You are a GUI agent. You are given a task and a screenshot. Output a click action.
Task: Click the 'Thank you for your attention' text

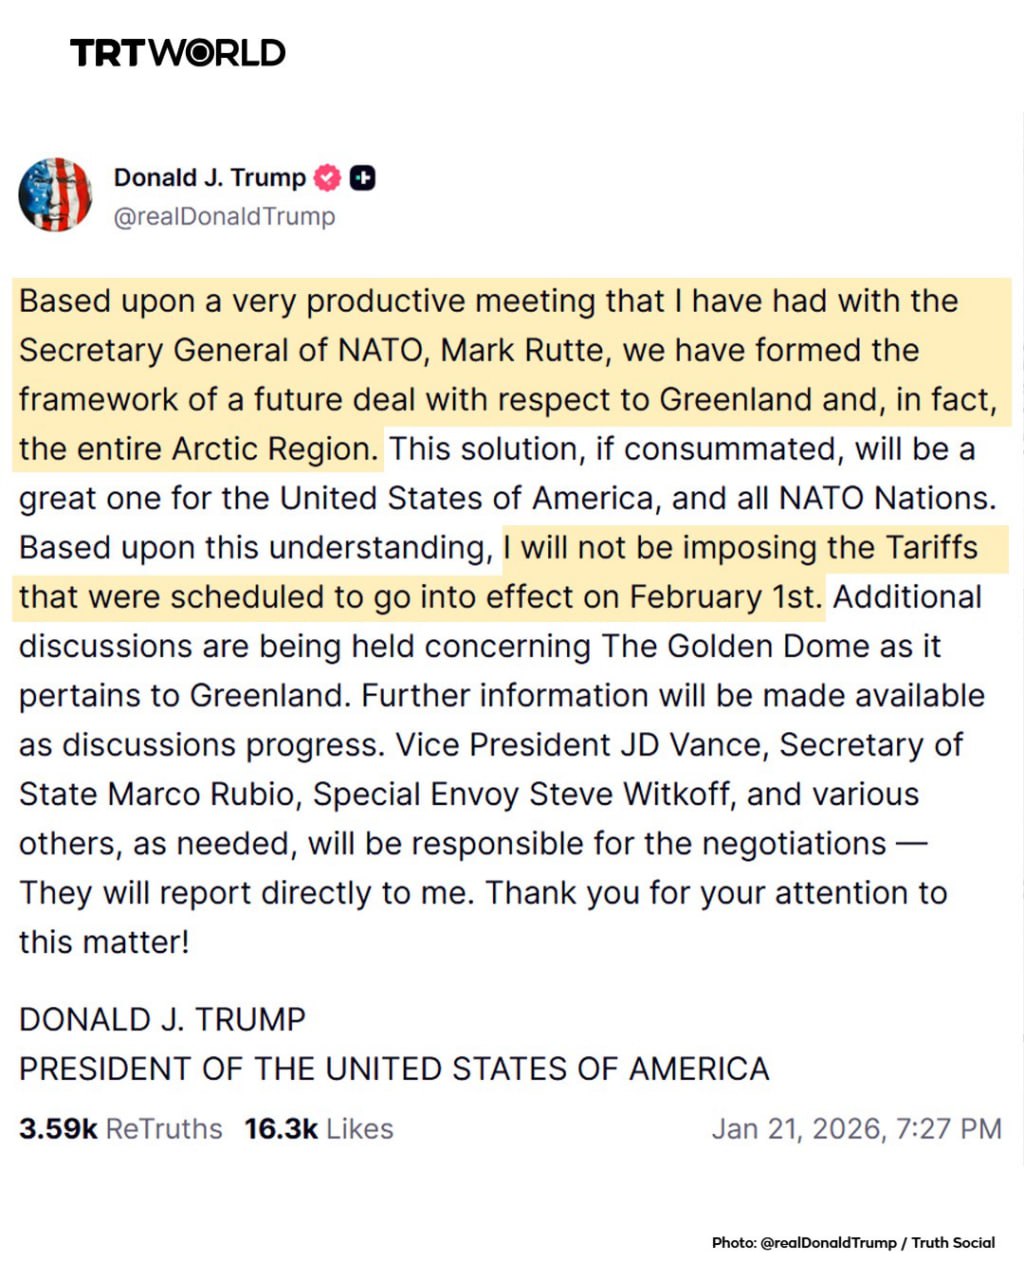[716, 893]
